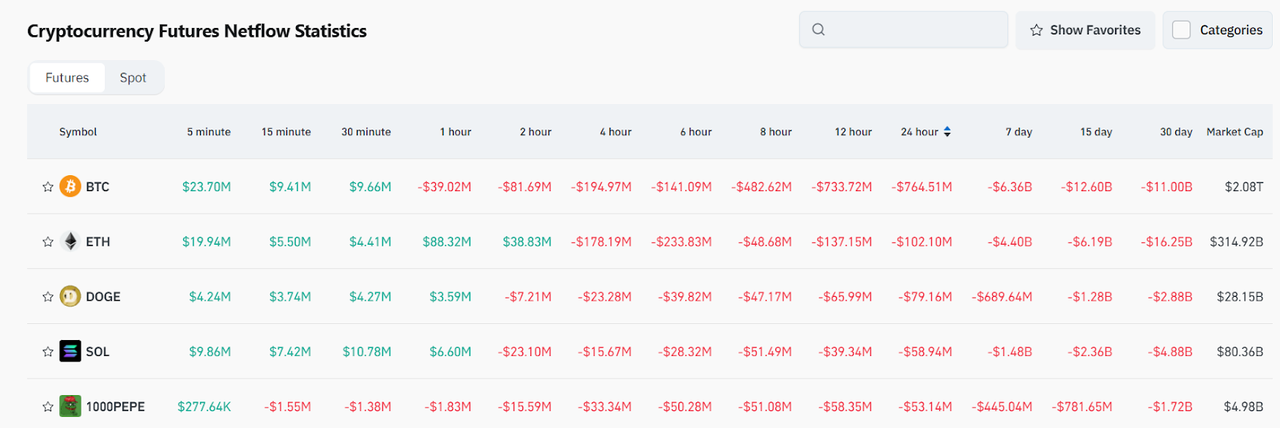This screenshot has height=428, width=1280.
Task: Add 1000PEPE to favorites via star
Action: coord(47,407)
